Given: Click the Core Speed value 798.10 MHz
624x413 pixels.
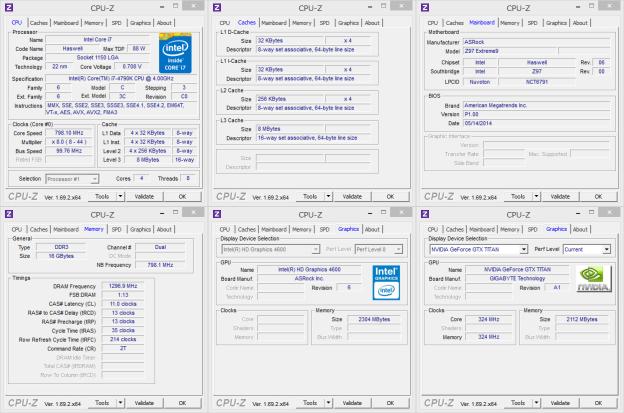Looking at the screenshot, I should coord(69,133).
